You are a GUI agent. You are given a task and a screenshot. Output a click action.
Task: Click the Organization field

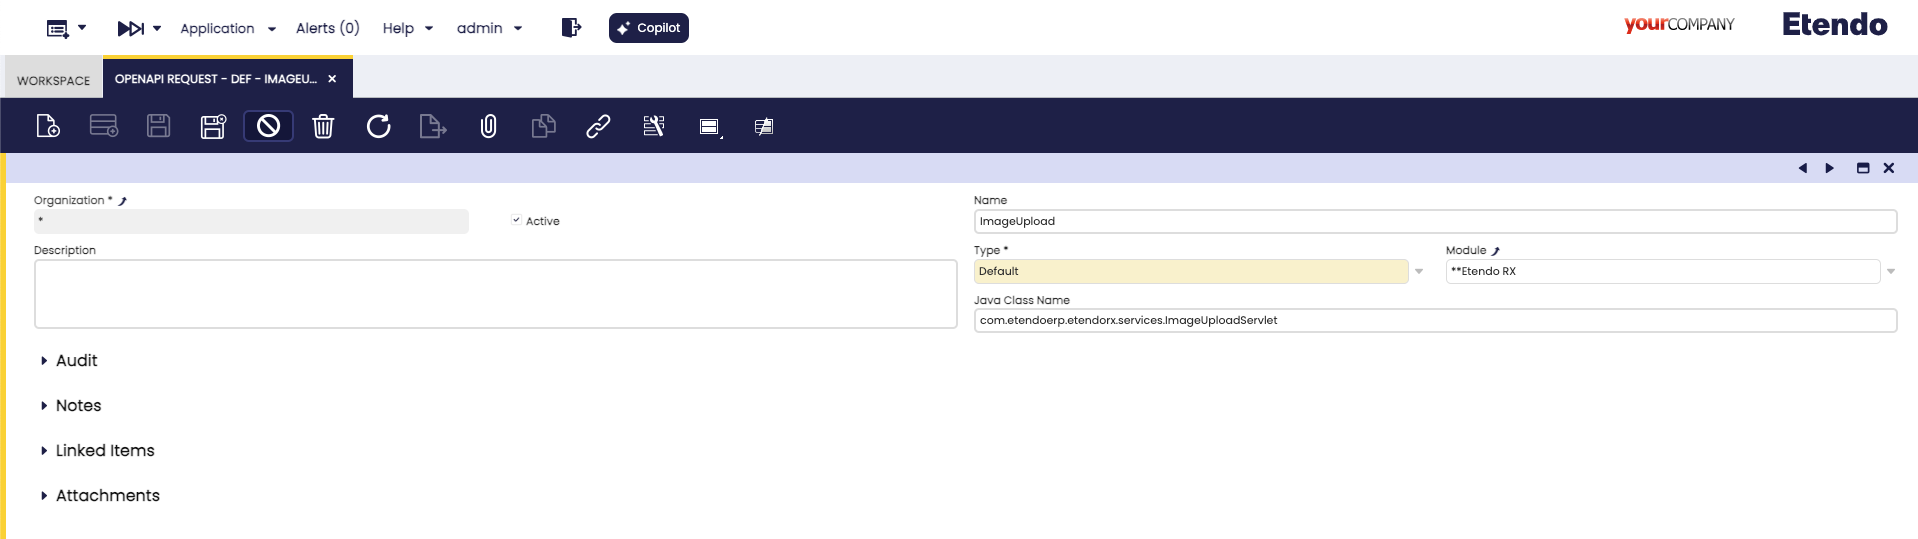click(x=251, y=221)
